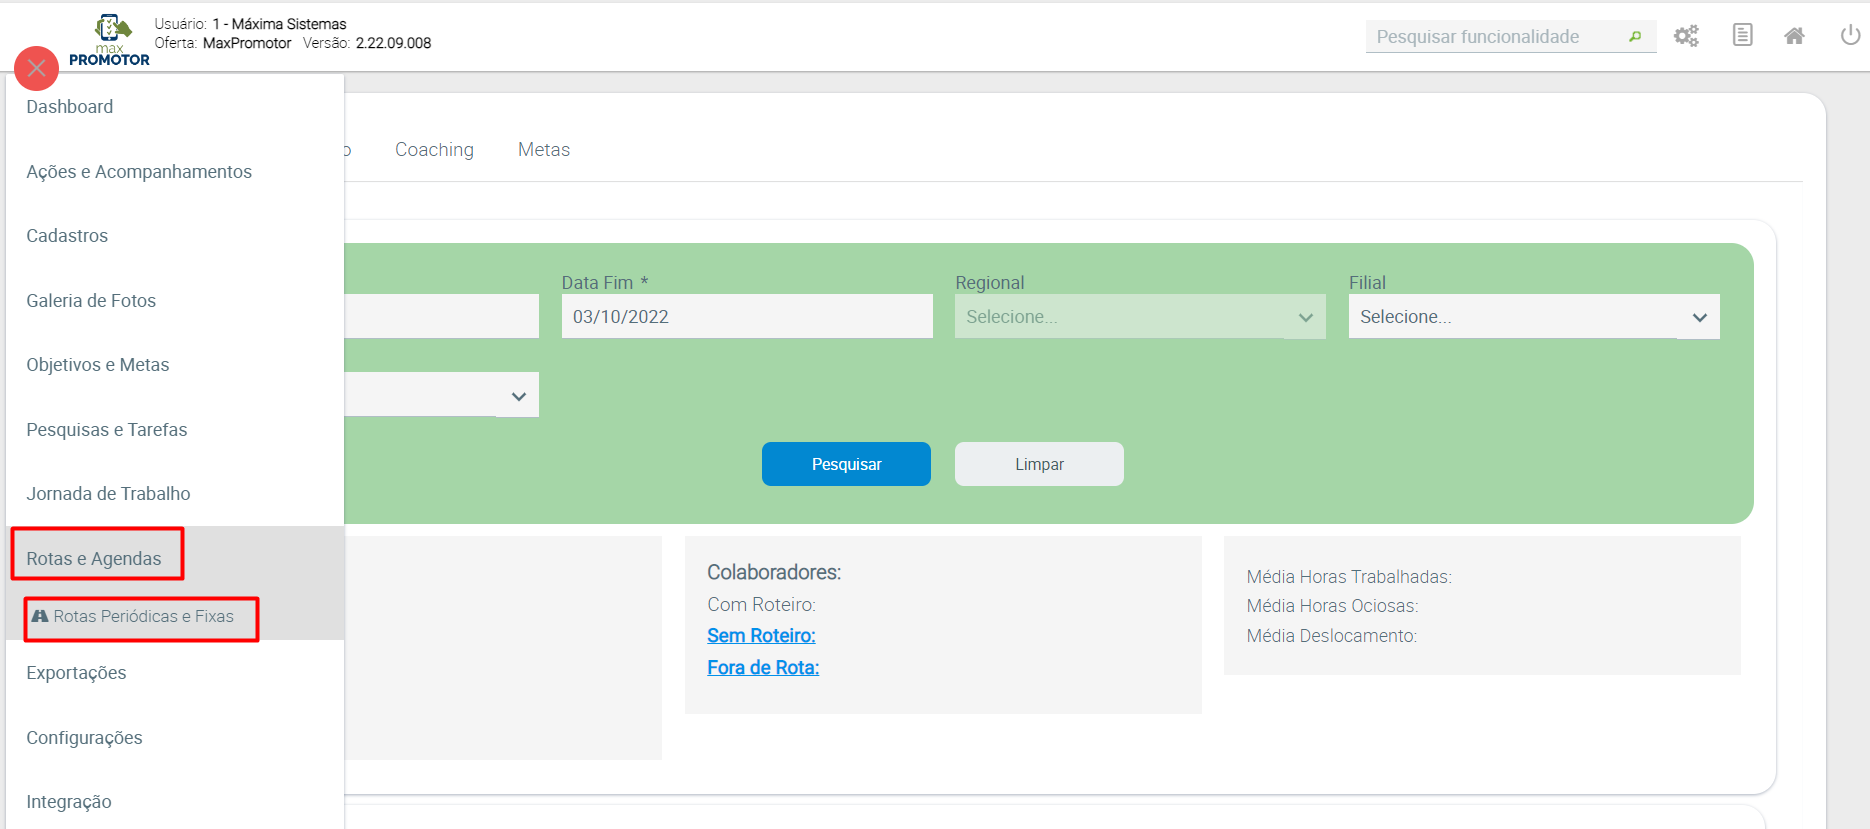
Task: Focus the Pesquisar funcionalidade search box
Action: 1495,37
